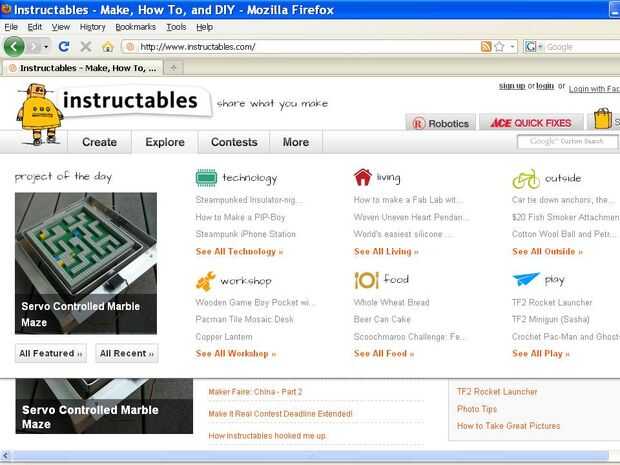
Task: Open See All Outside link
Action: click(547, 251)
